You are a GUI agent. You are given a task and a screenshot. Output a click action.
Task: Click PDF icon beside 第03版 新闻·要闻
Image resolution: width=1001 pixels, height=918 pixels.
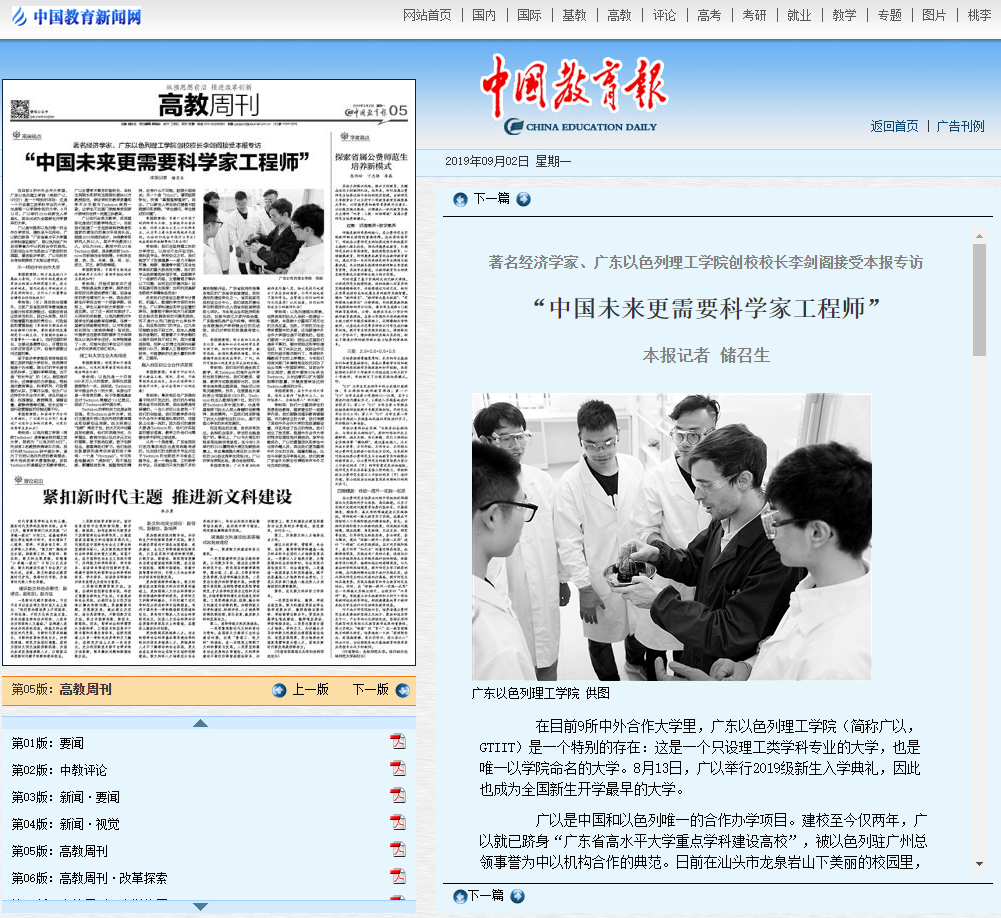[x=397, y=796]
